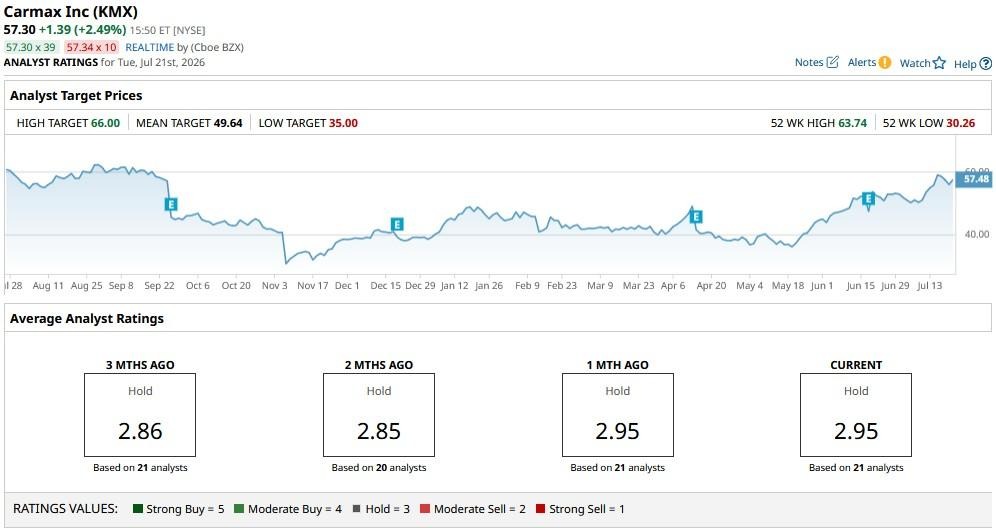Click the Jan 12 date axis label
Viewport: 996px width, 528px height.
454,285
